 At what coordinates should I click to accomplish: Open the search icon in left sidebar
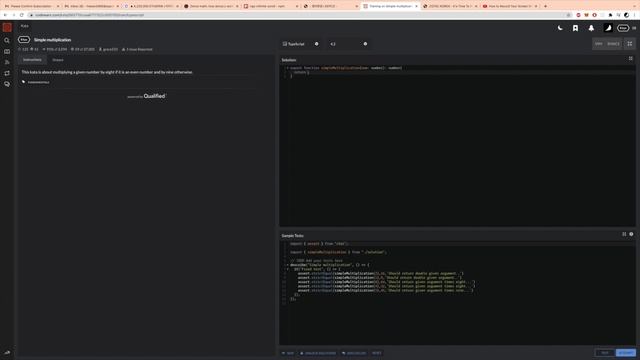pyautogui.click(x=7, y=40)
